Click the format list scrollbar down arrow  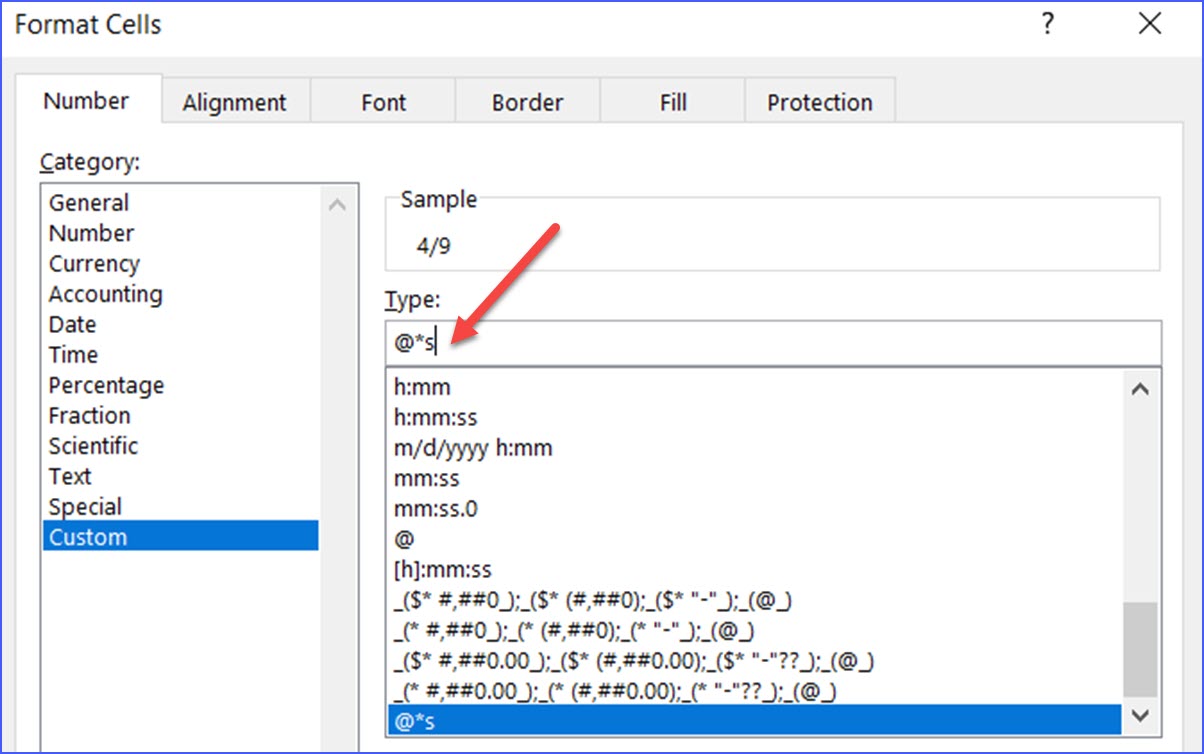point(1140,716)
